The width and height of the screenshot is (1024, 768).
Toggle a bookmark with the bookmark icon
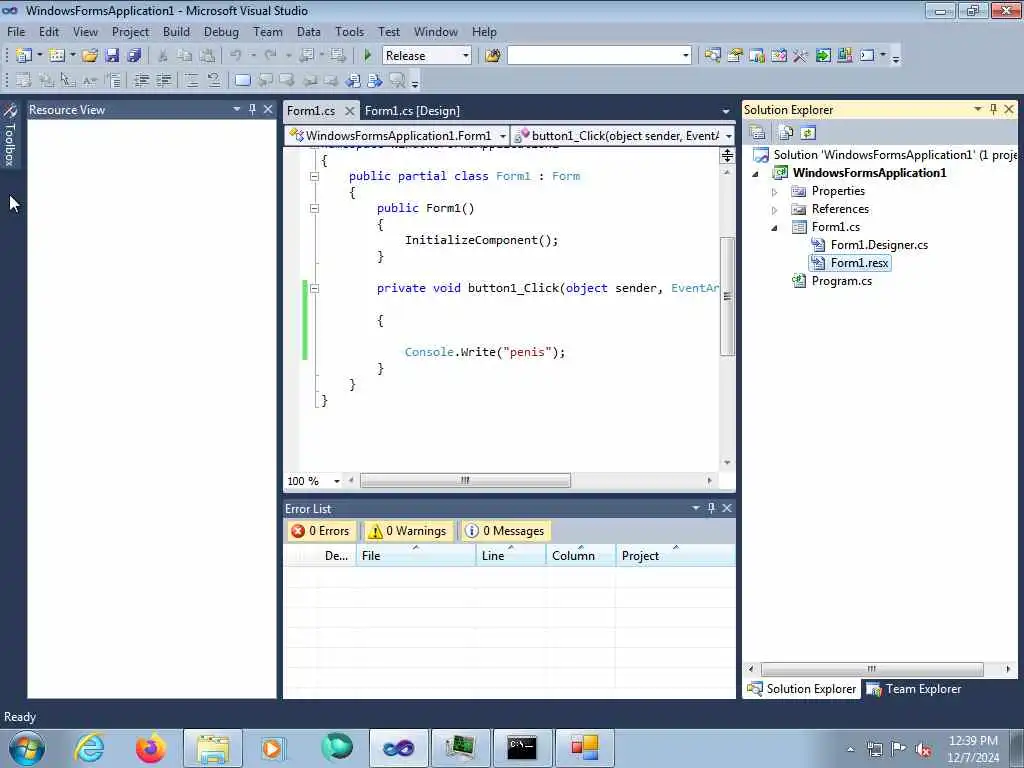pyautogui.click(x=242, y=80)
